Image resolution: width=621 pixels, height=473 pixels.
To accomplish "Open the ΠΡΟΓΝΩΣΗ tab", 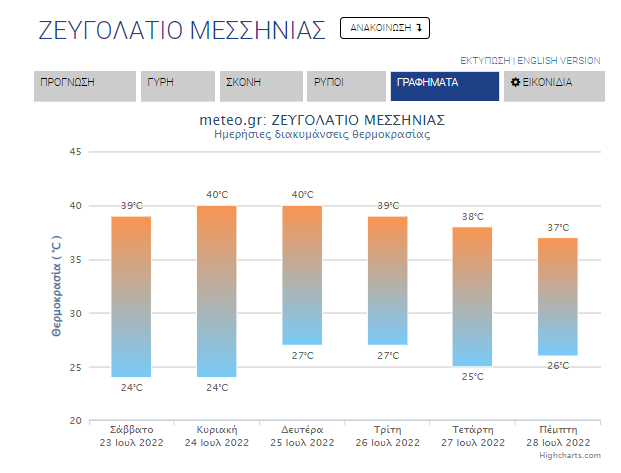I will click(85, 86).
